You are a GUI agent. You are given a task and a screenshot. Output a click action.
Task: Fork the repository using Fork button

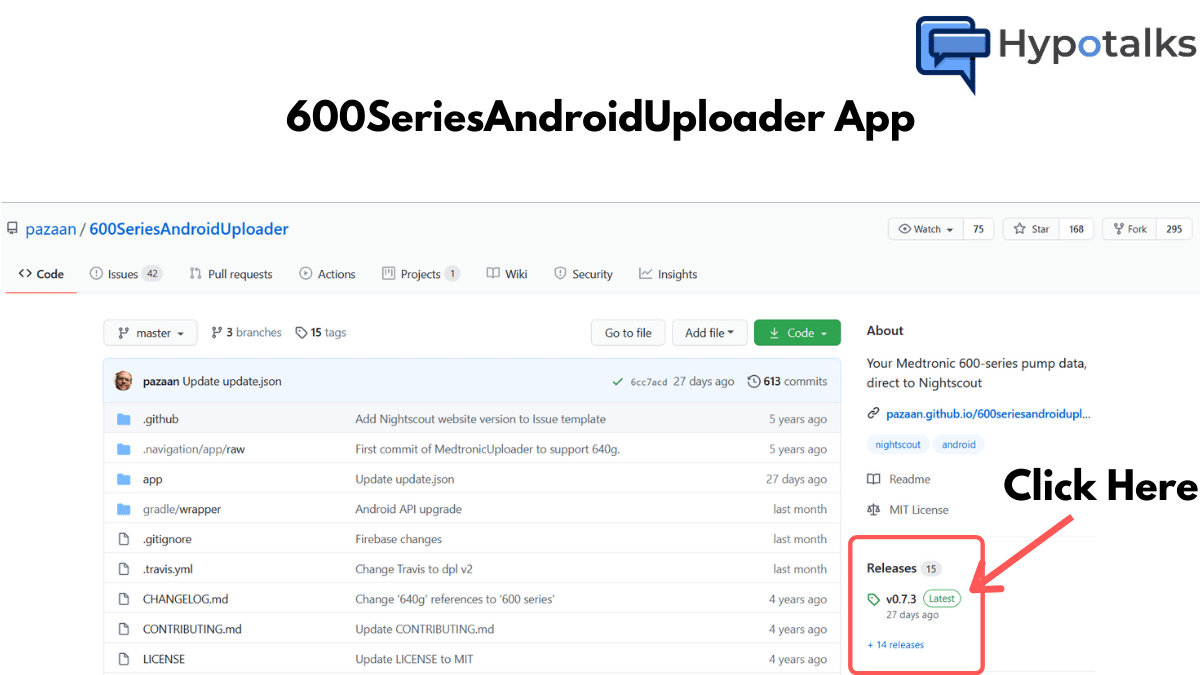(x=1128, y=229)
